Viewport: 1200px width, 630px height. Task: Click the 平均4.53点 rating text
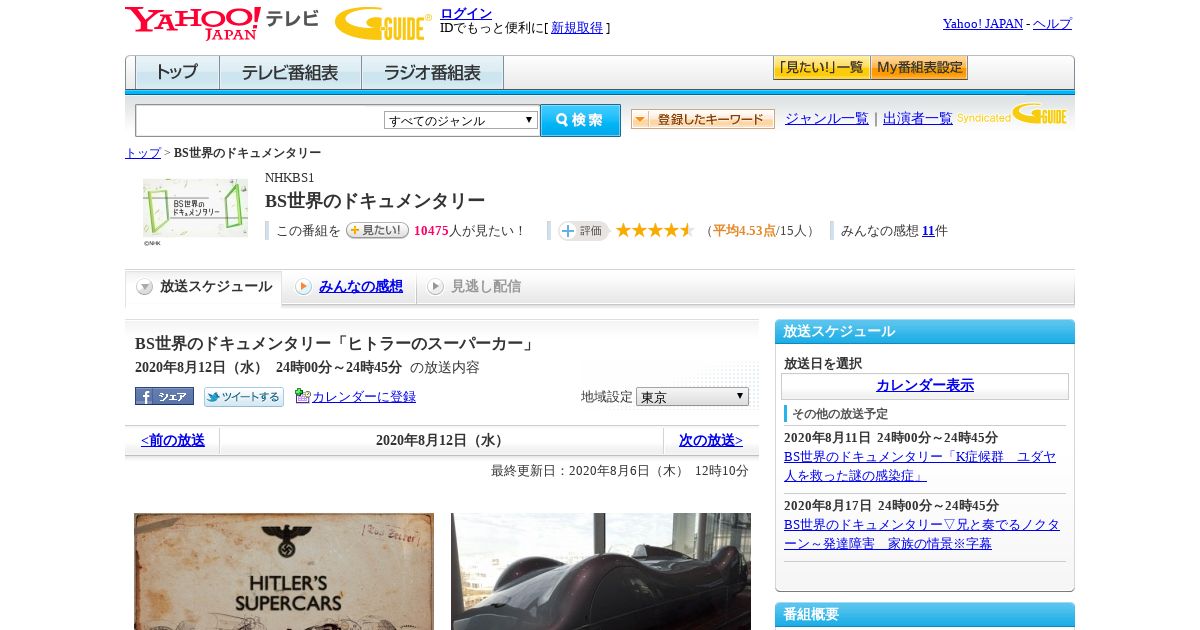(x=744, y=231)
